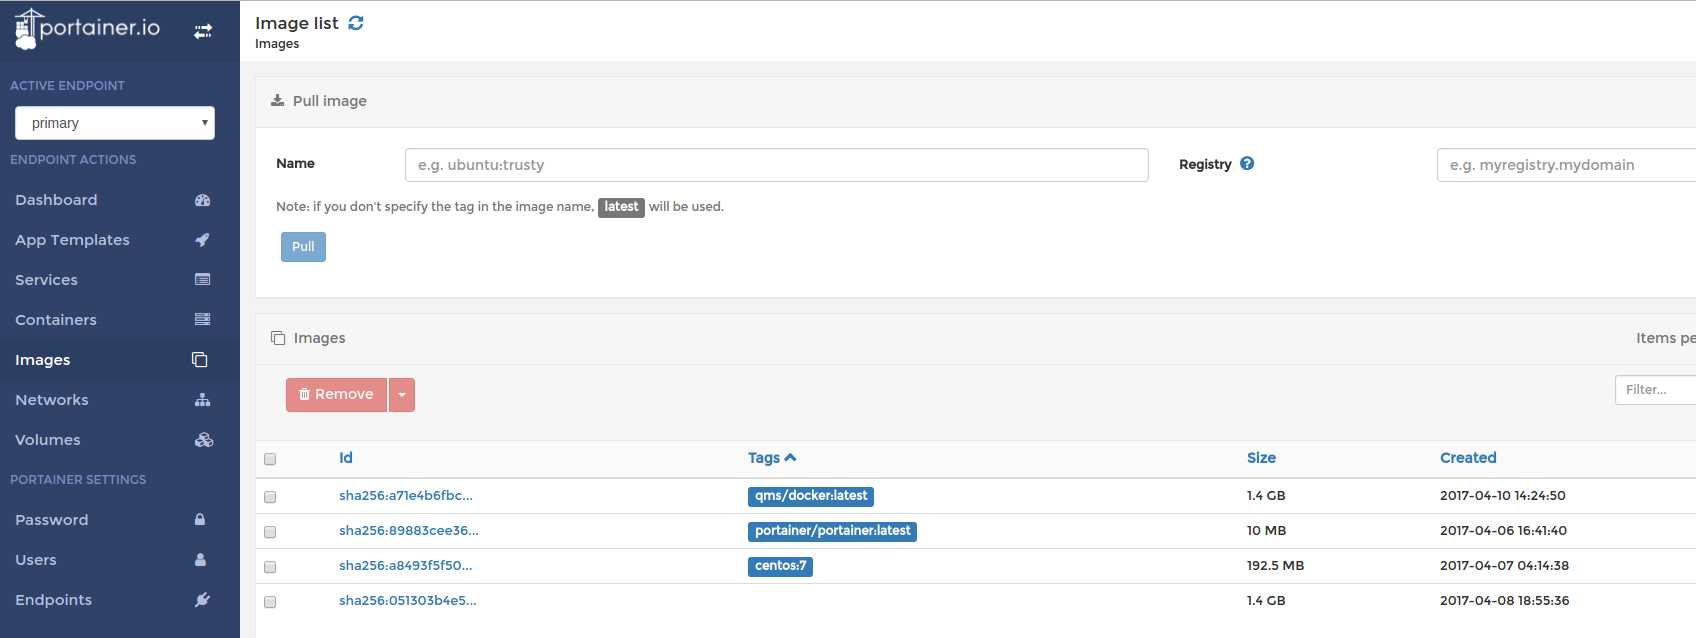Click the Containers server icon
The image size is (1696, 638).
[x=202, y=320]
